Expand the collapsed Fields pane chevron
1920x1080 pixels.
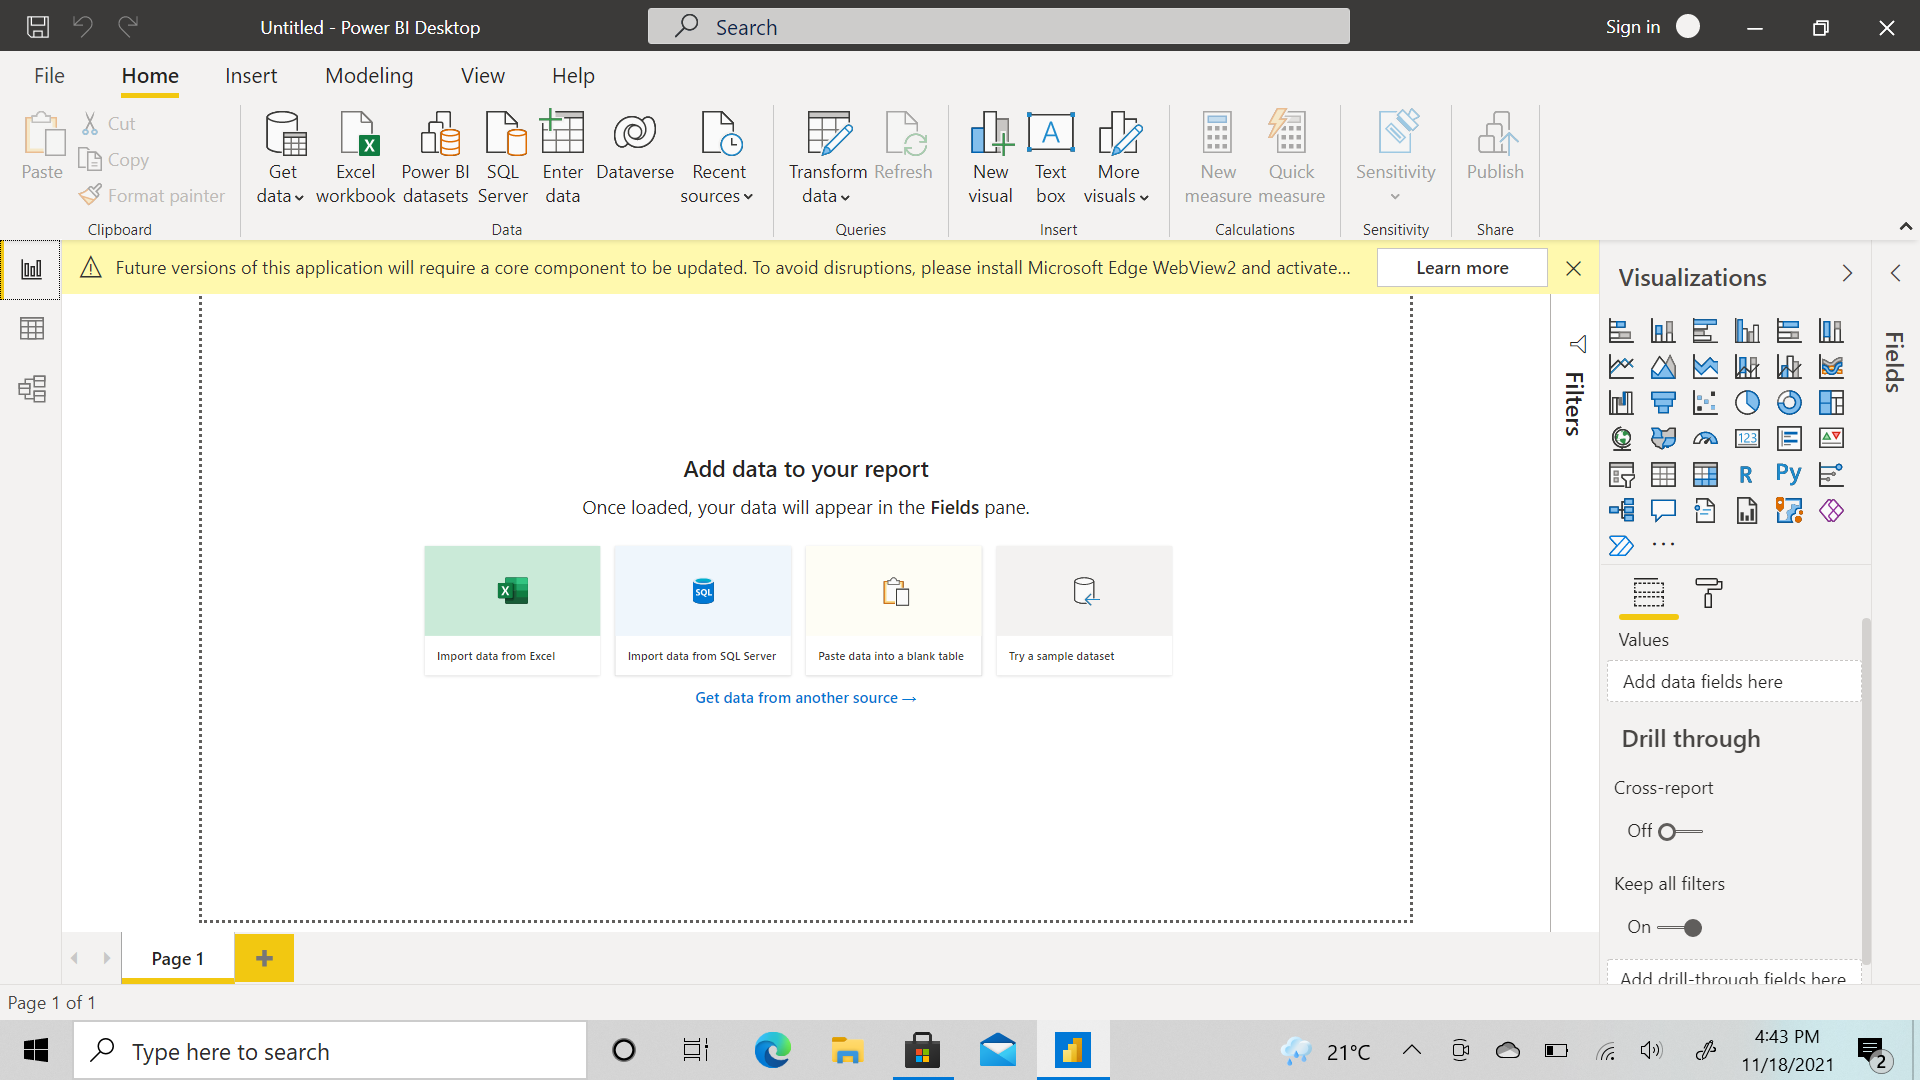[1895, 273]
